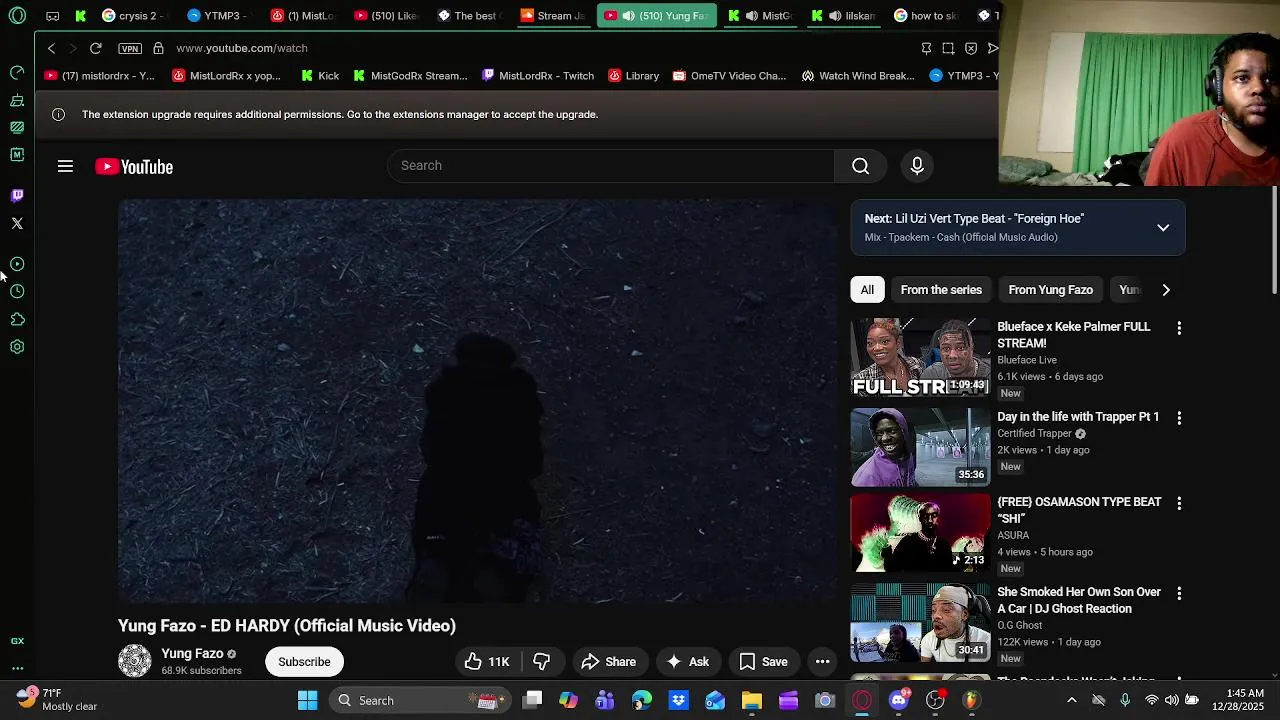Image resolution: width=1280 pixels, height=720 pixels.
Task: Open Yung Fazo channel avatar
Action: (x=135, y=661)
